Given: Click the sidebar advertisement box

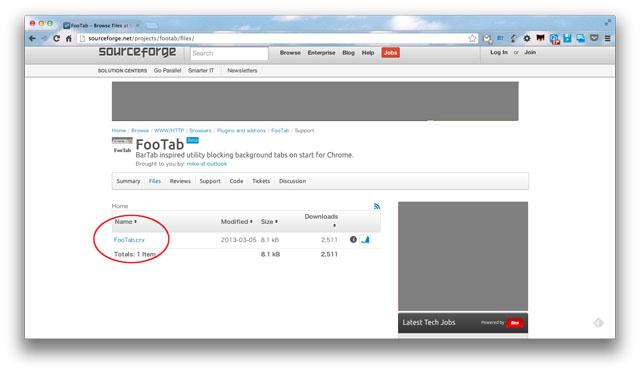Looking at the screenshot, I should click(463, 256).
